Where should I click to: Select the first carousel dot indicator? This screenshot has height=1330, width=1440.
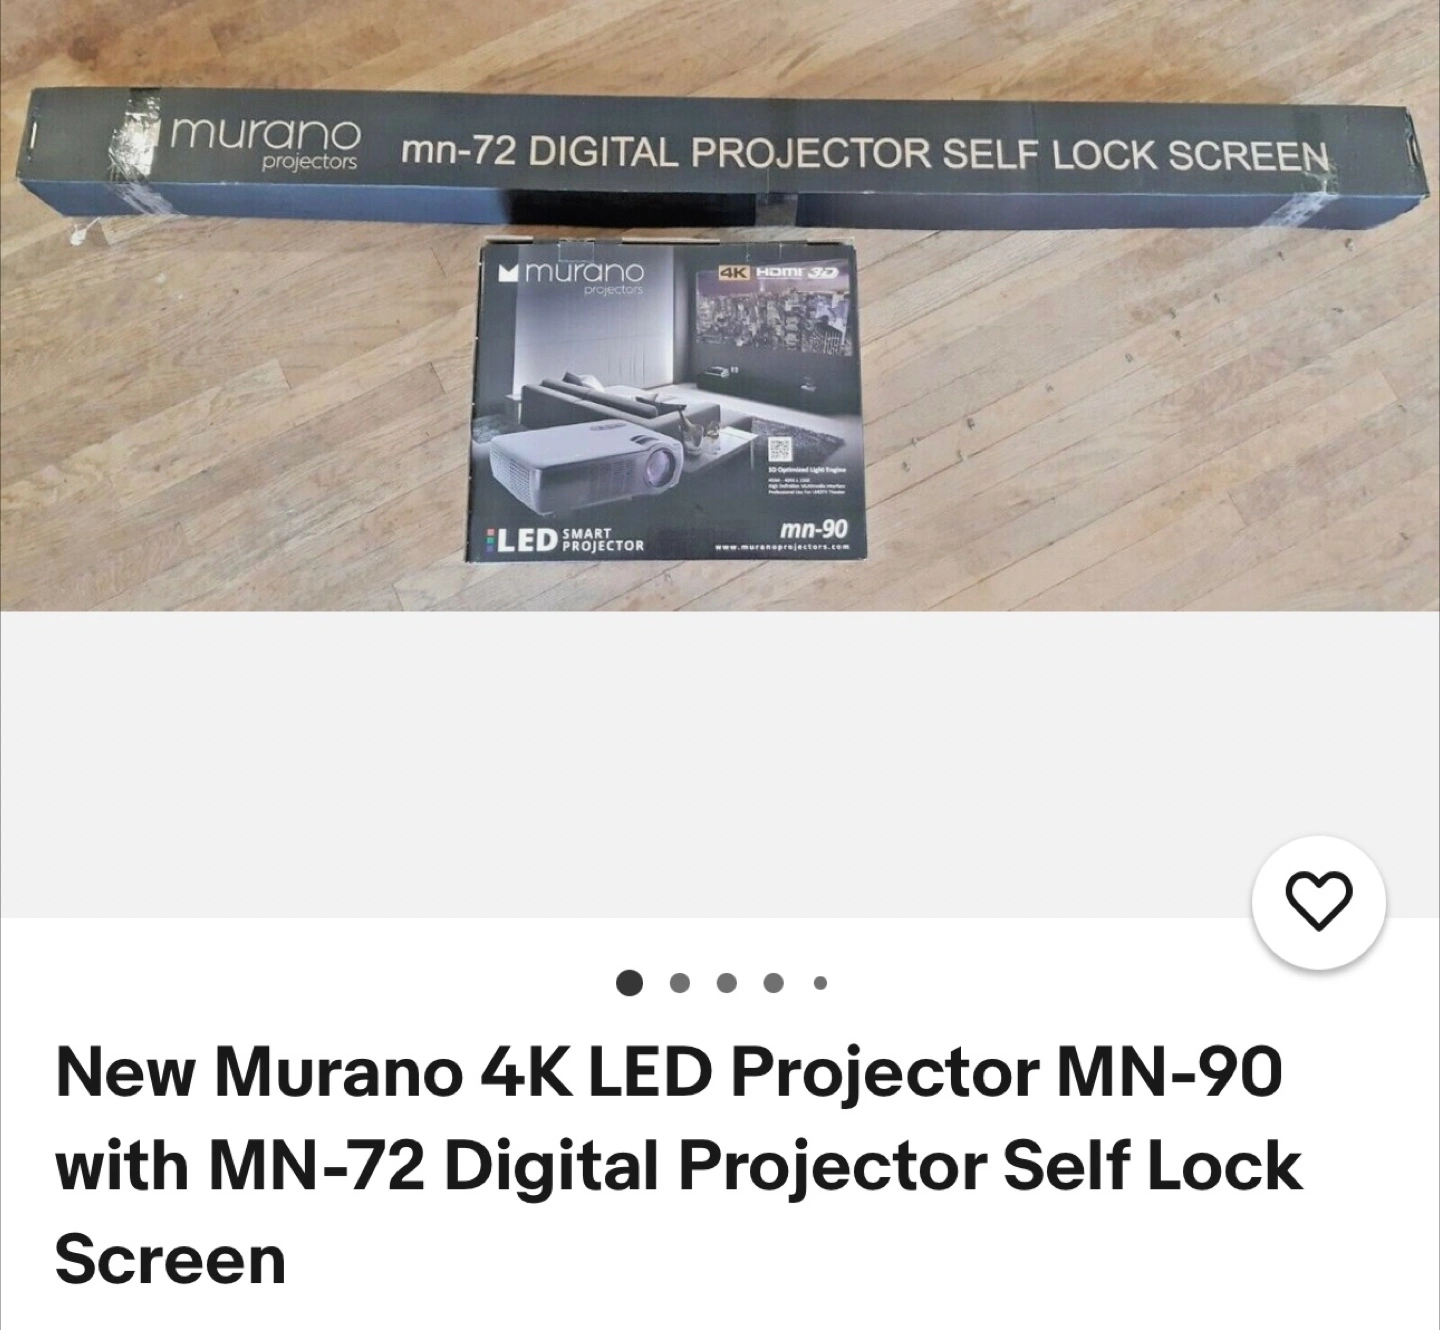click(x=630, y=983)
